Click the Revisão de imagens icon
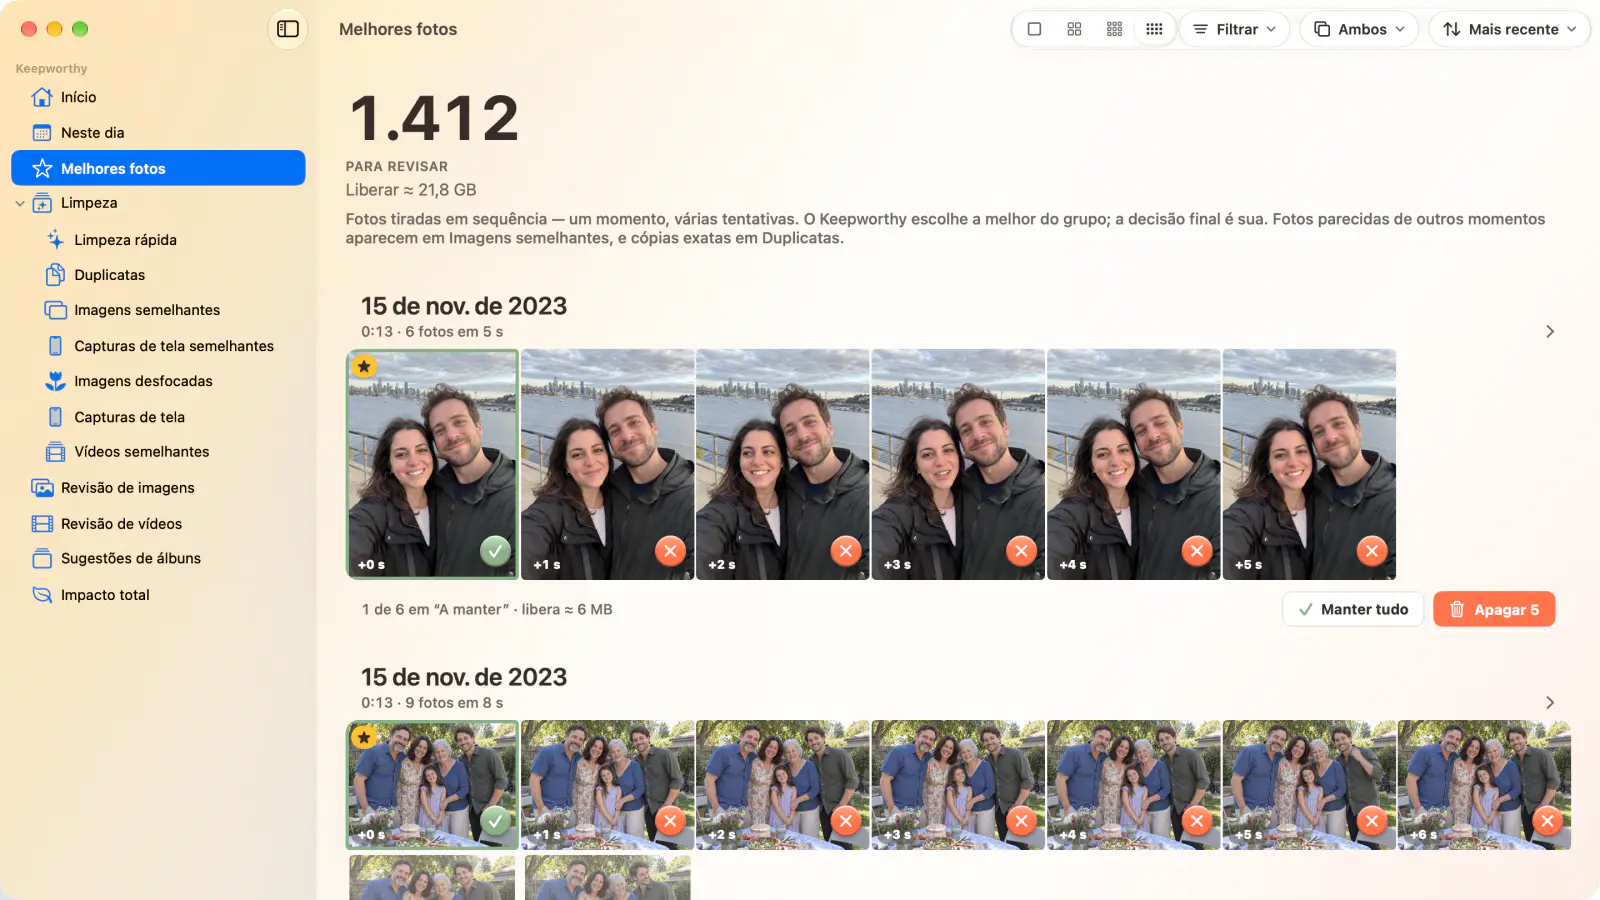The height and width of the screenshot is (900, 1600). click(x=42, y=488)
